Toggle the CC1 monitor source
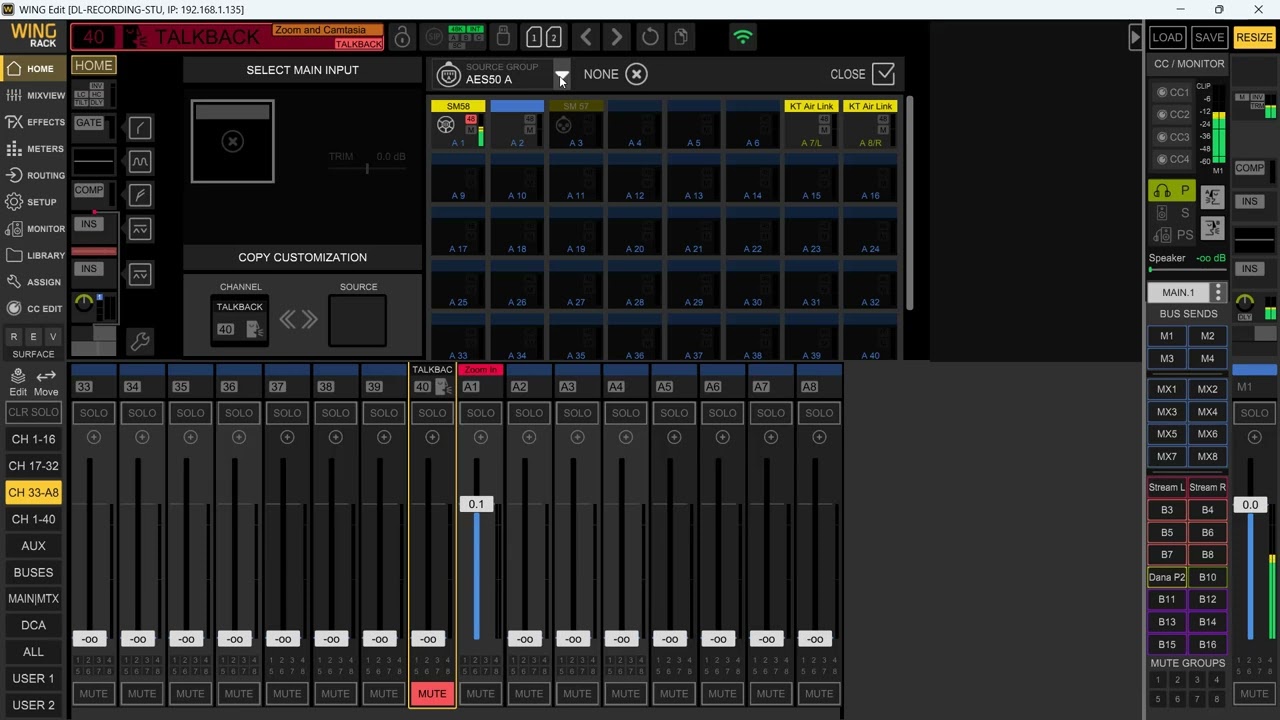Image resolution: width=1280 pixels, height=720 pixels. [x=1173, y=92]
